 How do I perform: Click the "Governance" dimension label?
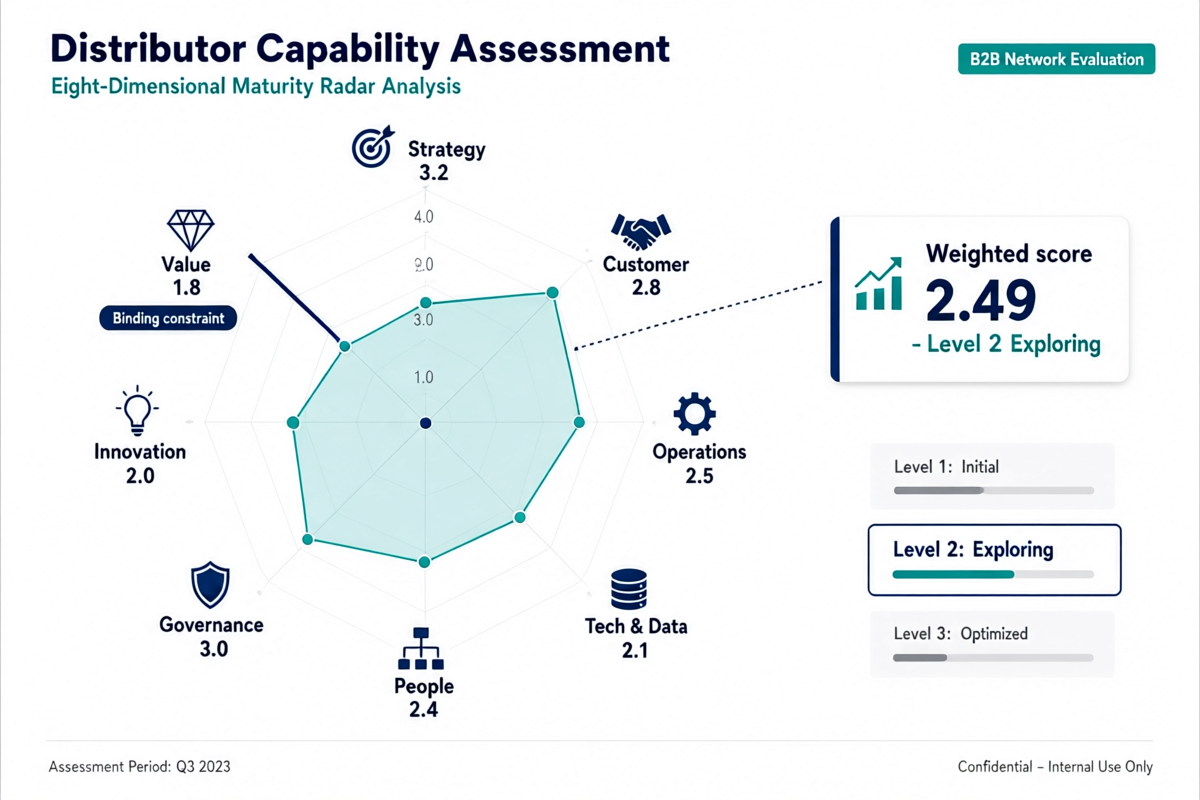(x=212, y=625)
